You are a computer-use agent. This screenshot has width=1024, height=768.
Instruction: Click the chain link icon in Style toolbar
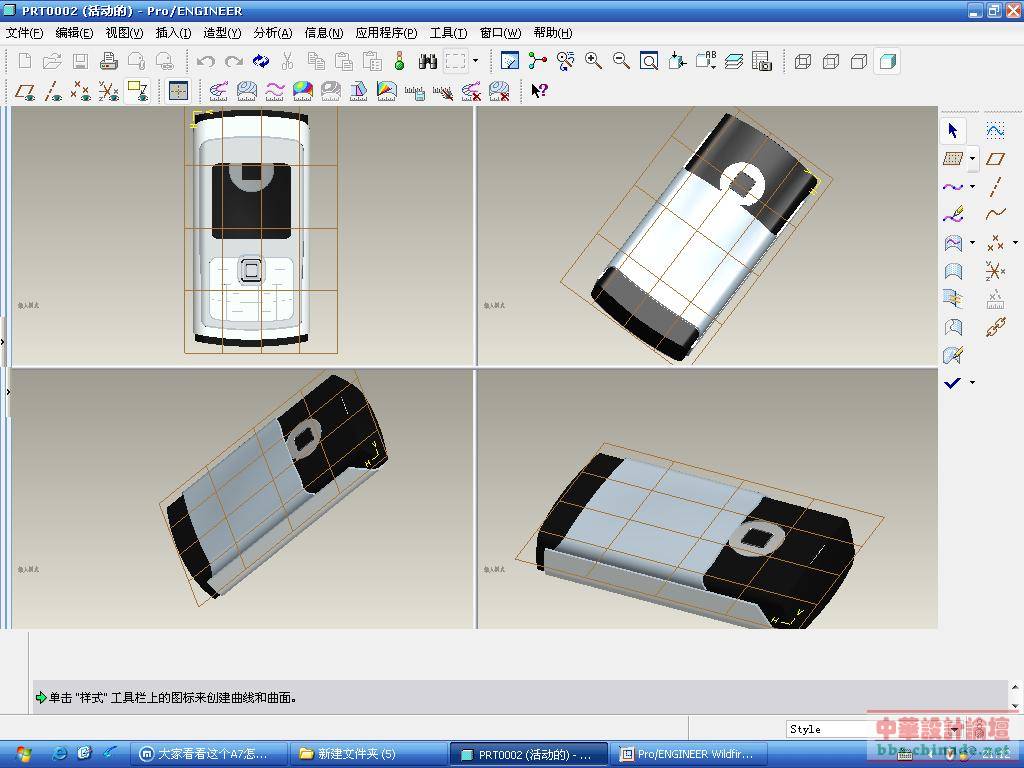[x=995, y=327]
